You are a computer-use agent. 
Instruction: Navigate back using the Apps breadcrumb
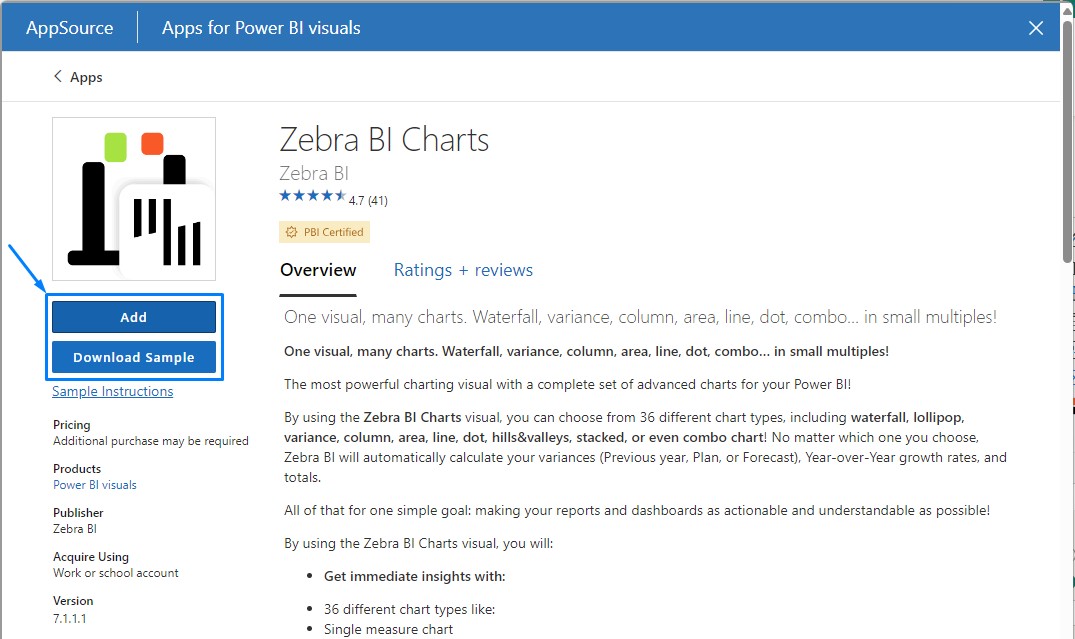(87, 76)
